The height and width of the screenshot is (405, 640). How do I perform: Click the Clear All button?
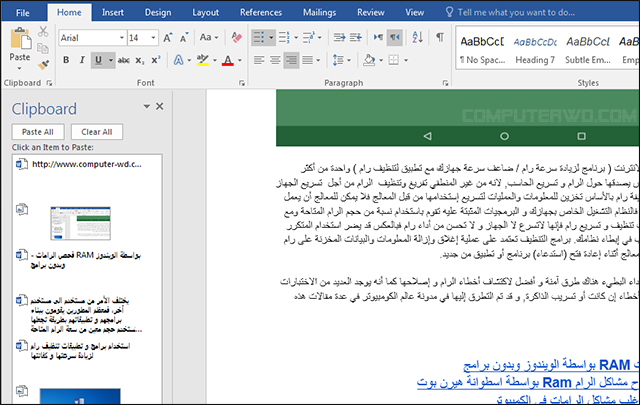click(x=97, y=132)
